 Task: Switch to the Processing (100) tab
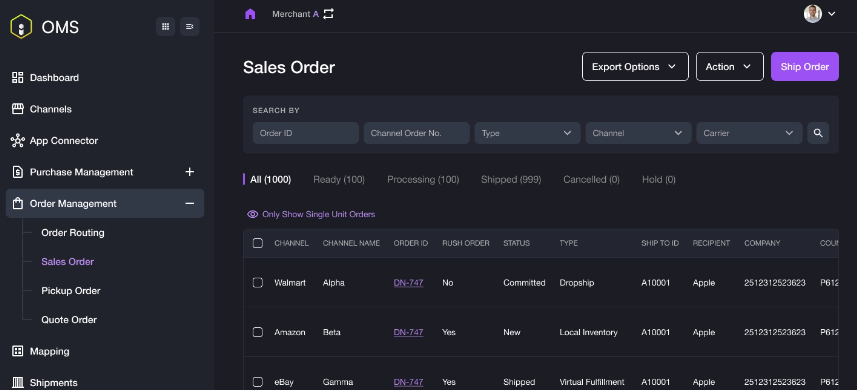423,179
